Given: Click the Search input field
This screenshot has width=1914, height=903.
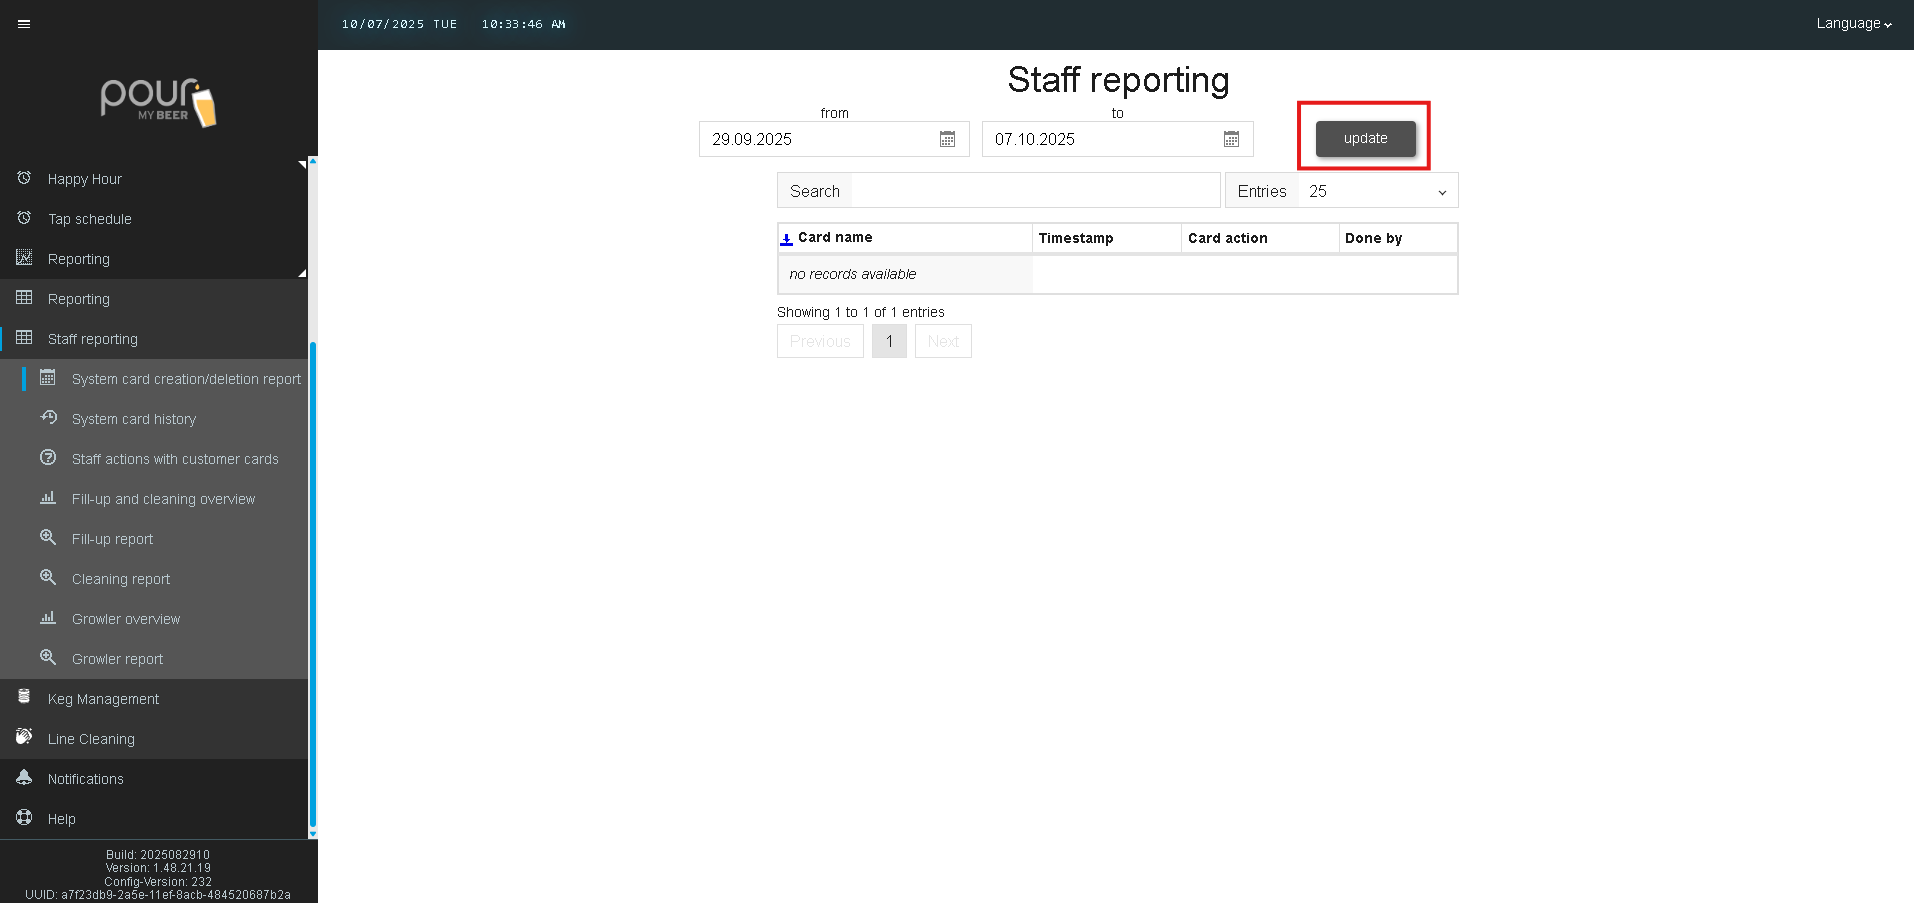Looking at the screenshot, I should pyautogui.click(x=1034, y=191).
